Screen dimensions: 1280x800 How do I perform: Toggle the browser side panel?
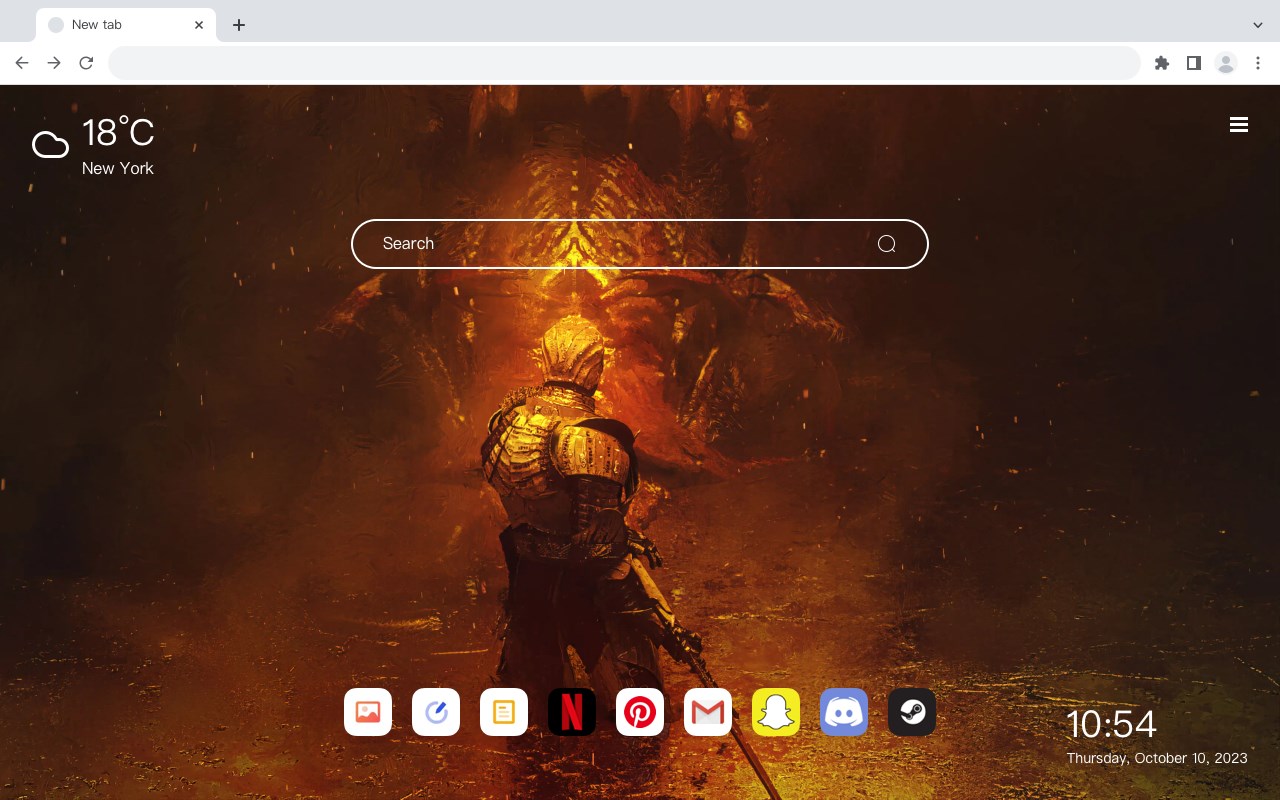pyautogui.click(x=1193, y=63)
